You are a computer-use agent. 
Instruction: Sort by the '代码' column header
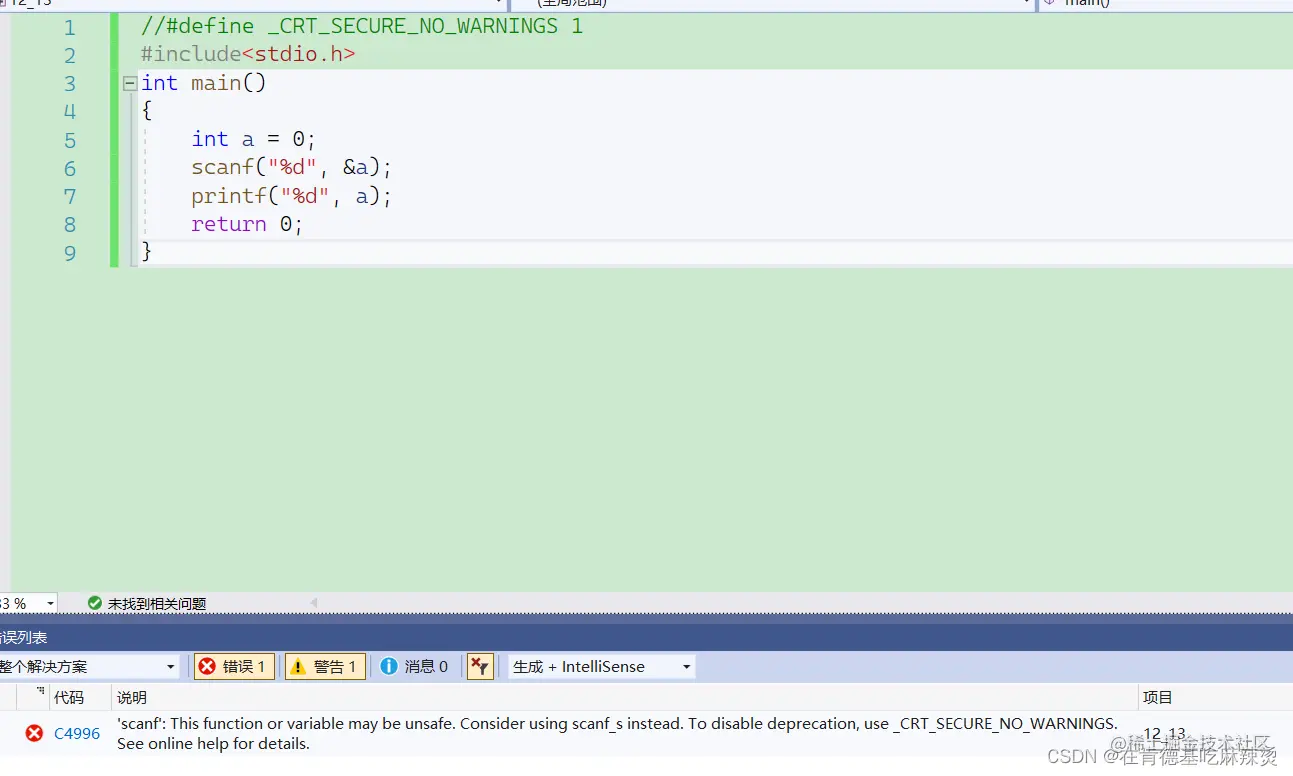click(69, 697)
